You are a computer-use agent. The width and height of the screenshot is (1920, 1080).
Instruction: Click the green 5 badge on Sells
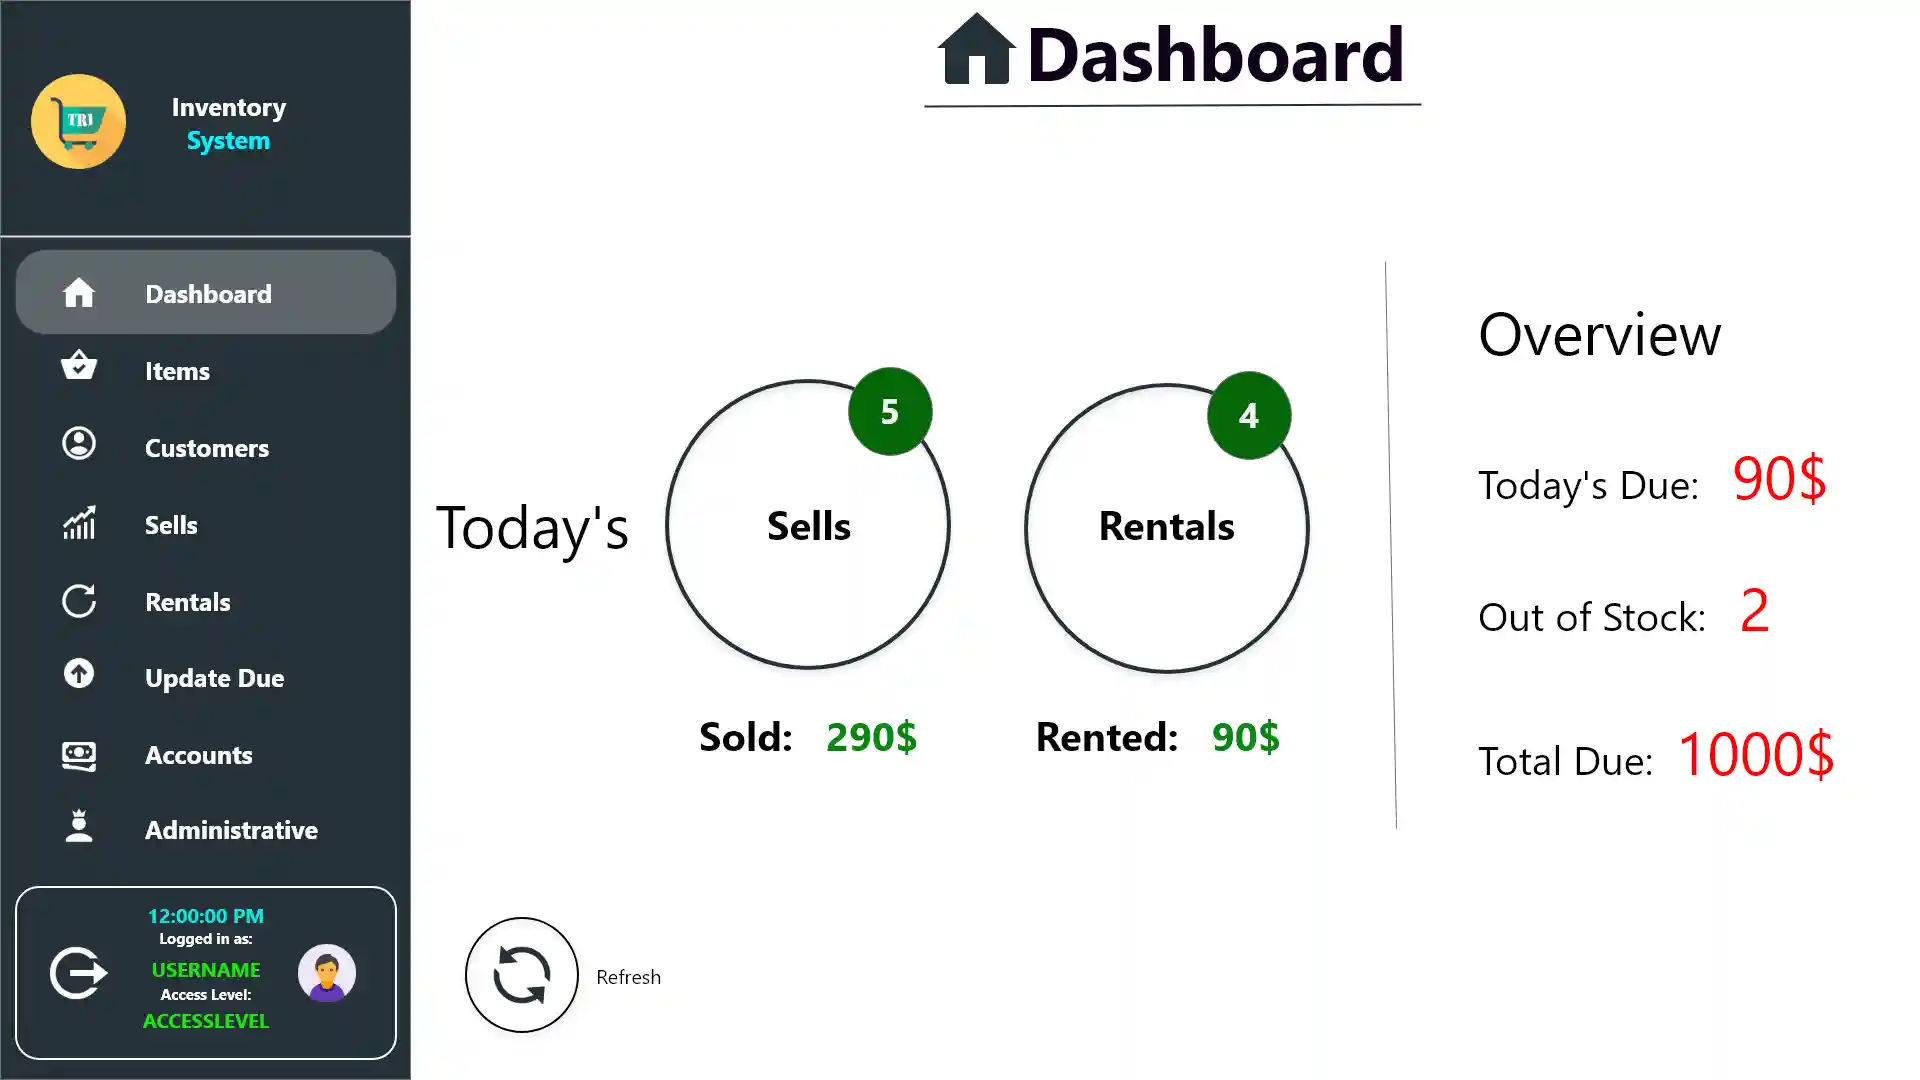(889, 411)
